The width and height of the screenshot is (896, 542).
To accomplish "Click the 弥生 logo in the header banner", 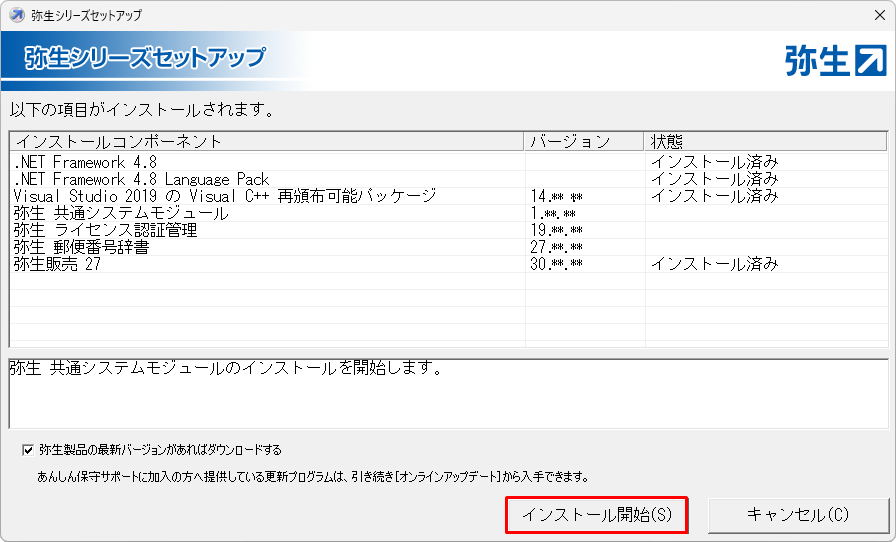I will tap(835, 60).
